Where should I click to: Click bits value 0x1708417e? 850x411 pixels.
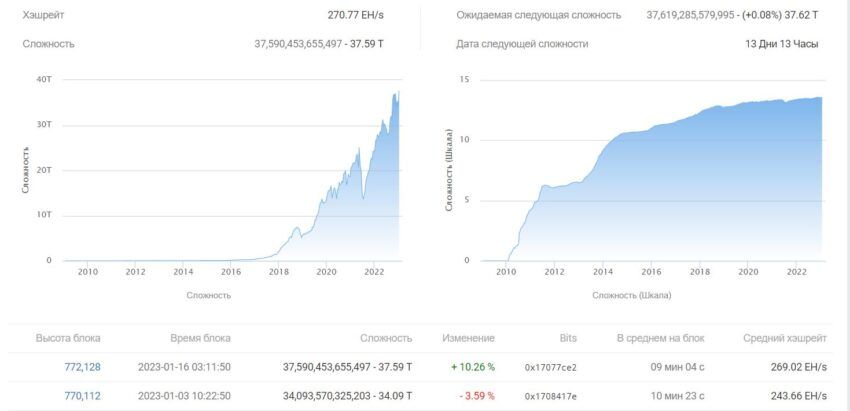pos(551,397)
